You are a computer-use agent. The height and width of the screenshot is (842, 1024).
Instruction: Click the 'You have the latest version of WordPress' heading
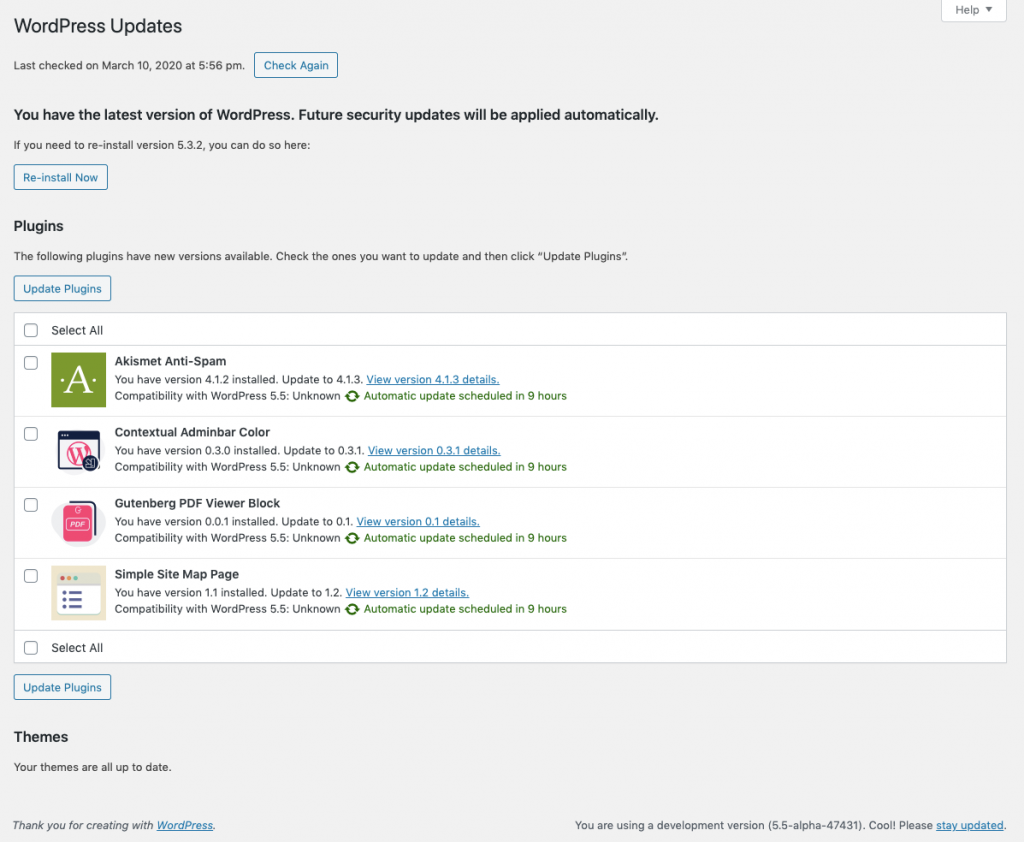(x=336, y=115)
